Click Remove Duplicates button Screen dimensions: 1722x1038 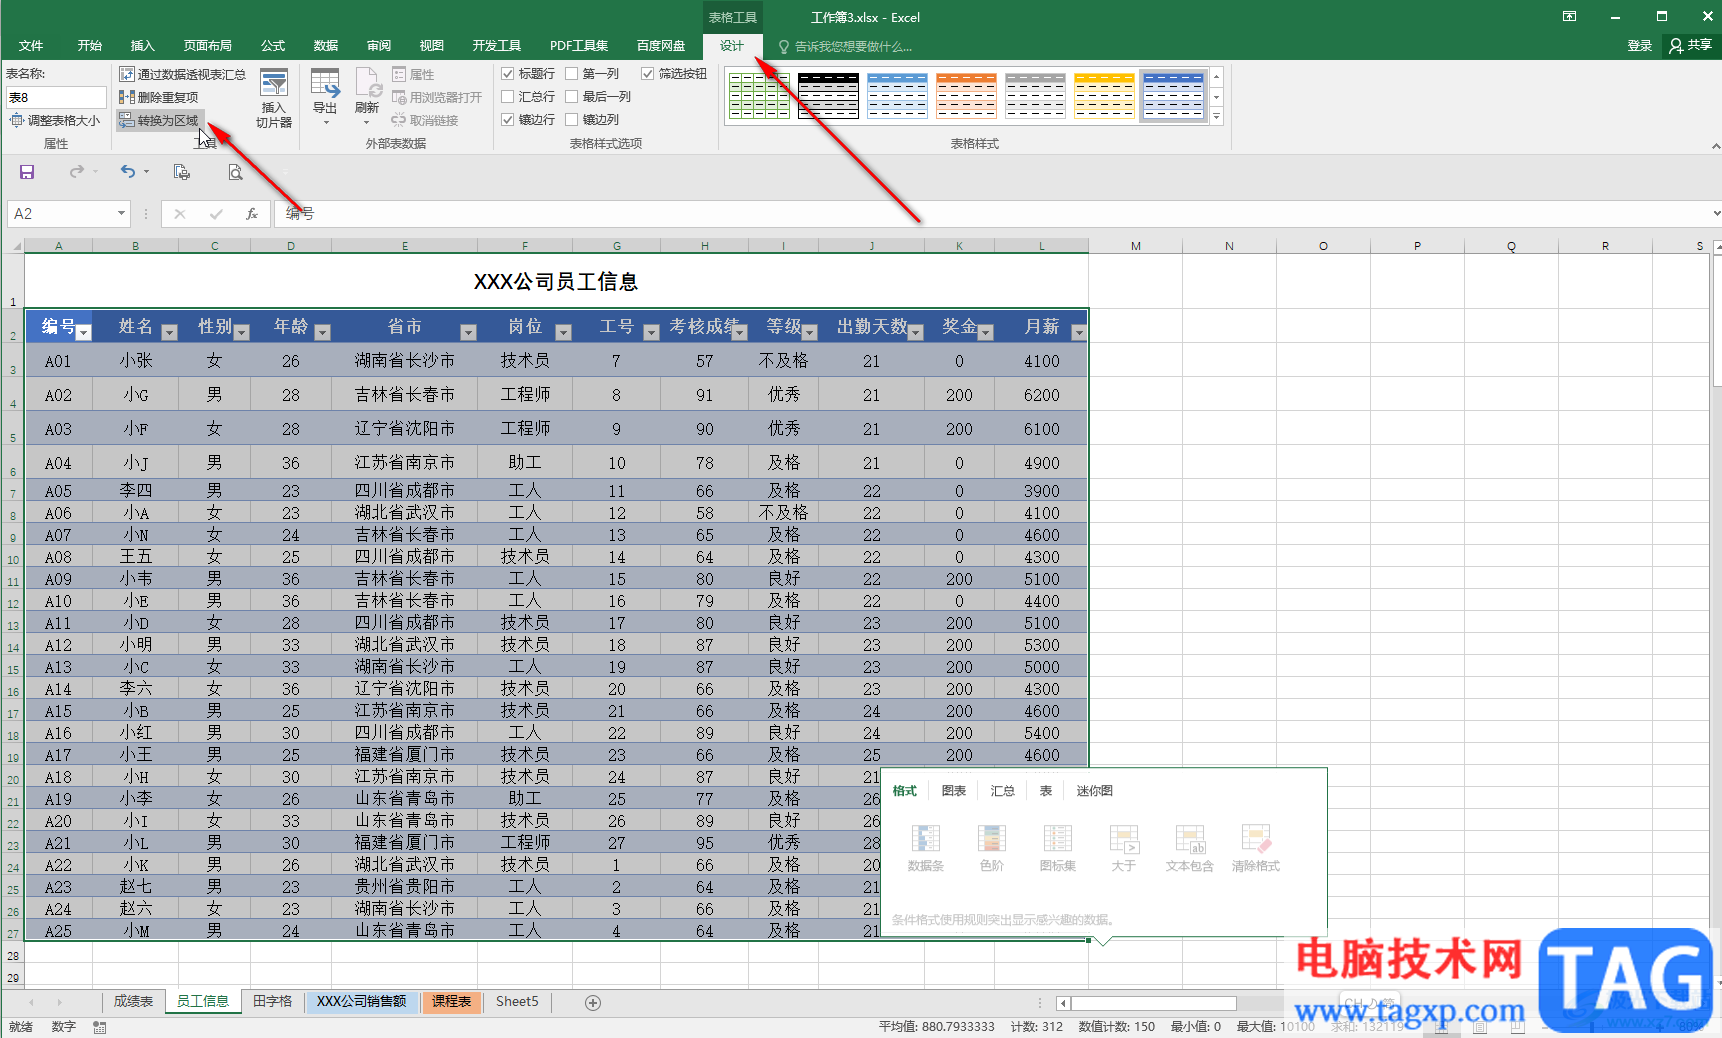point(159,97)
